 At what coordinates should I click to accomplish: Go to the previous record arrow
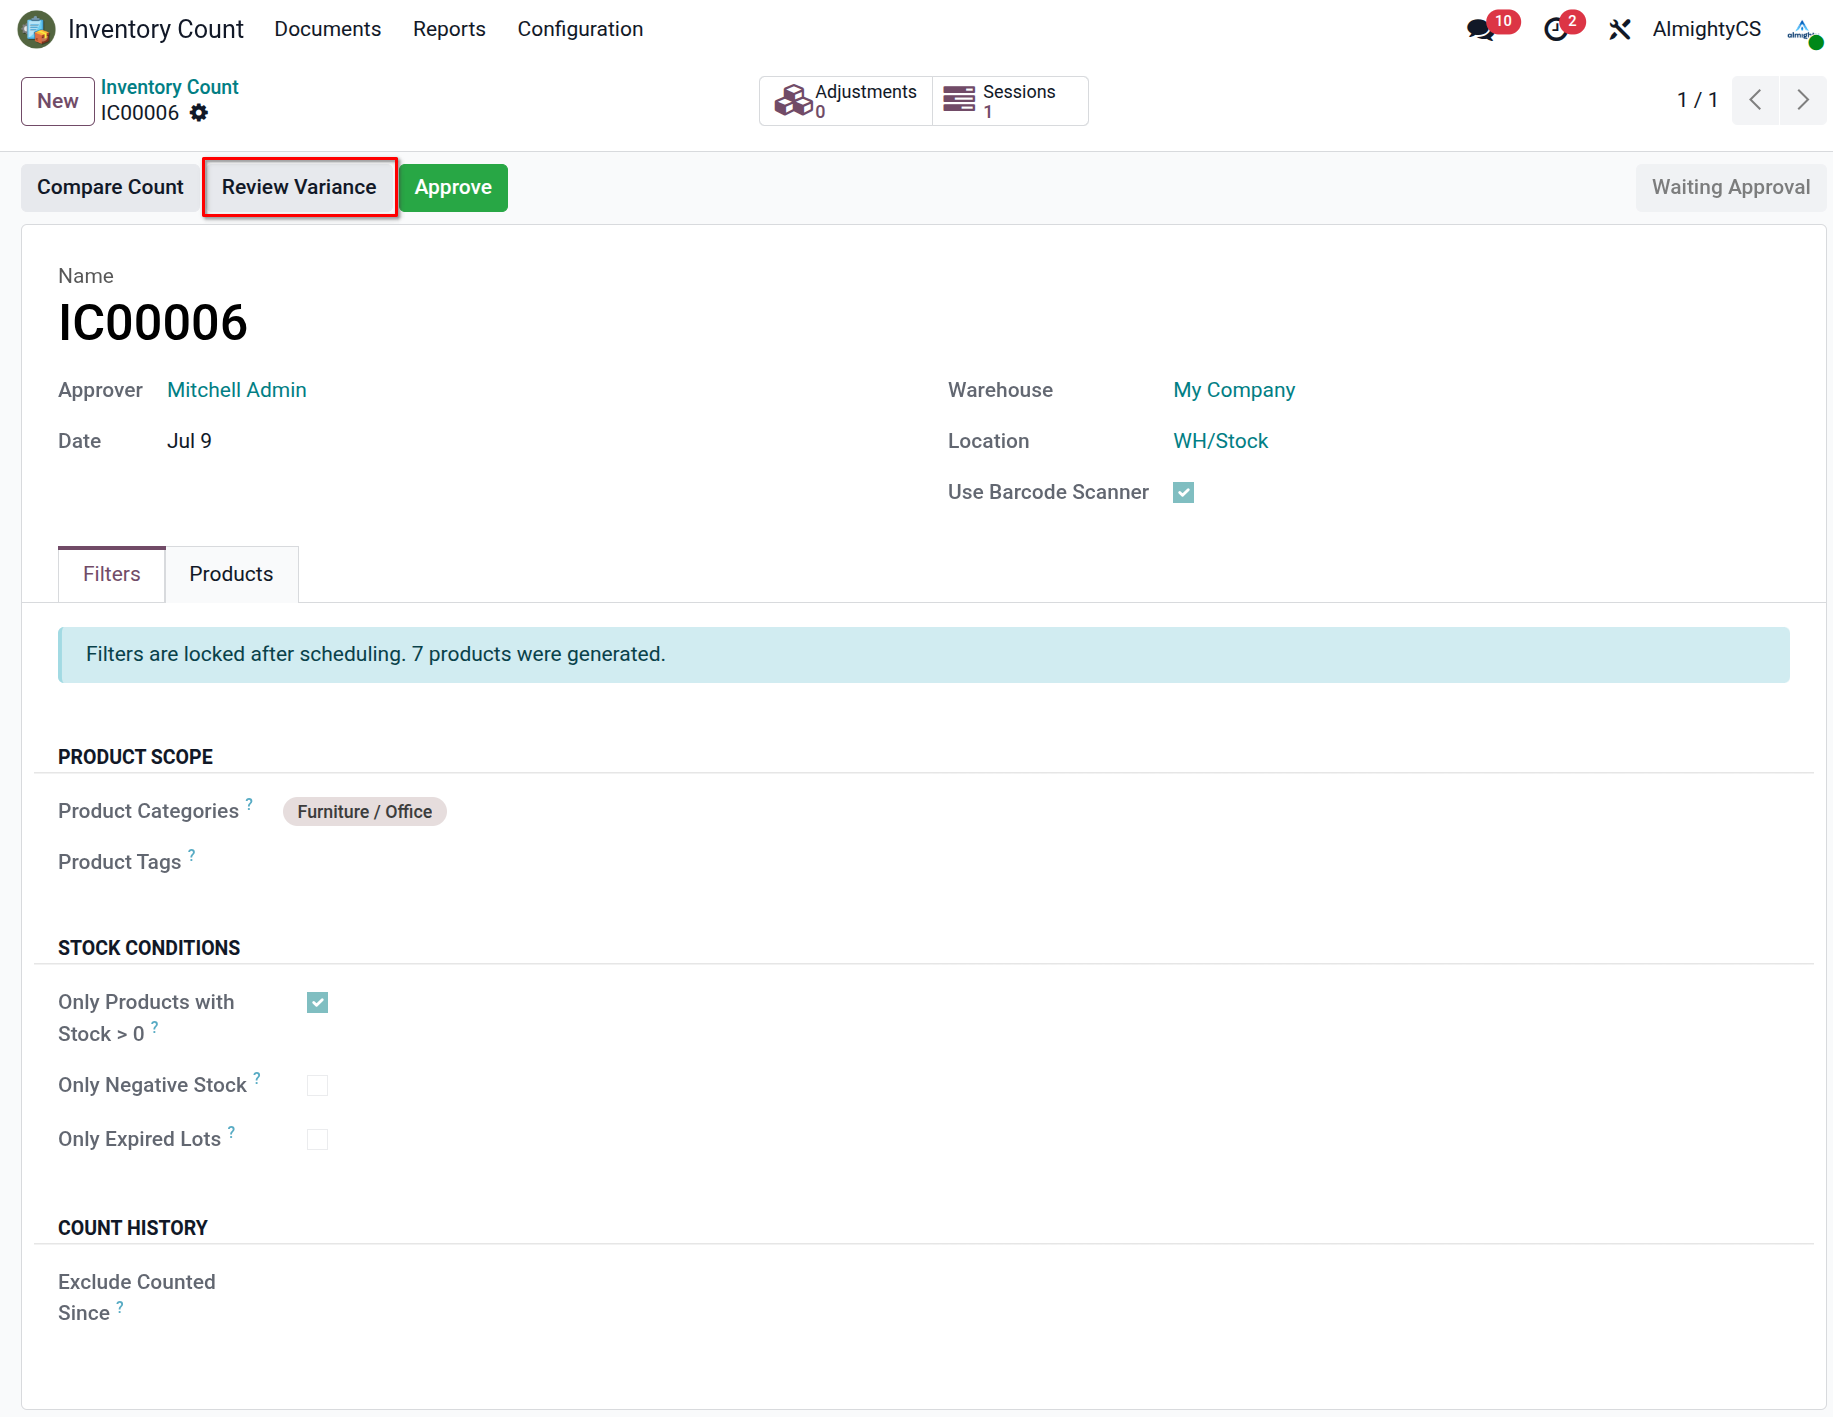coord(1756,100)
